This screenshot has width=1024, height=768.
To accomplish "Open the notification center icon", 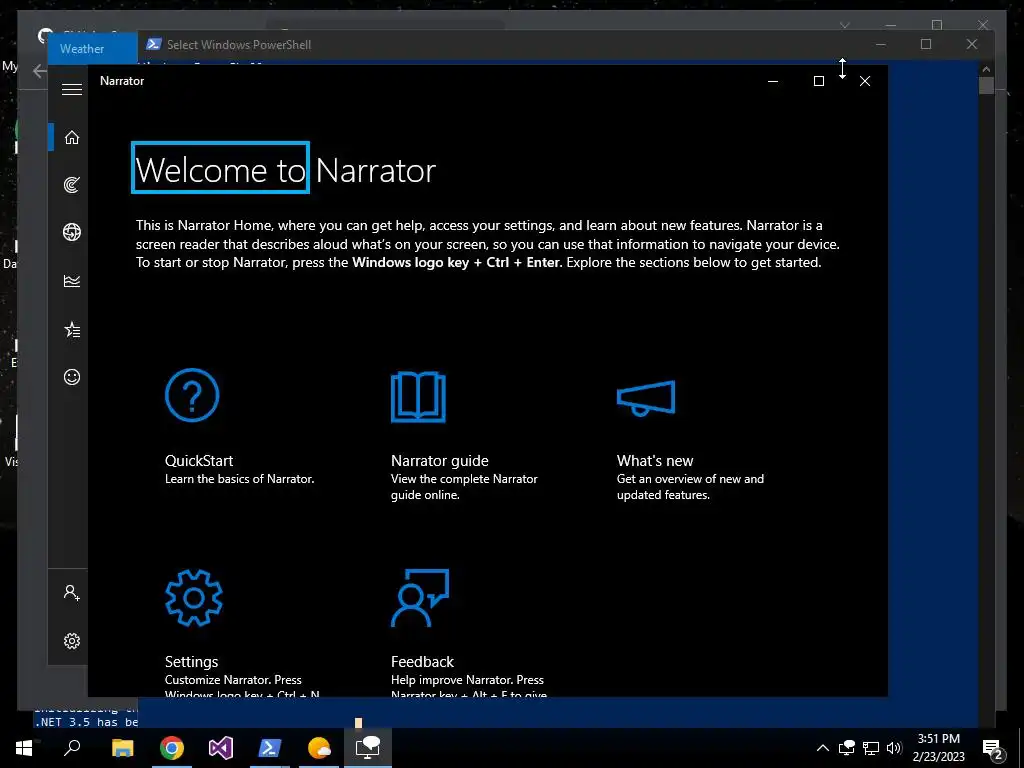I will 993,748.
